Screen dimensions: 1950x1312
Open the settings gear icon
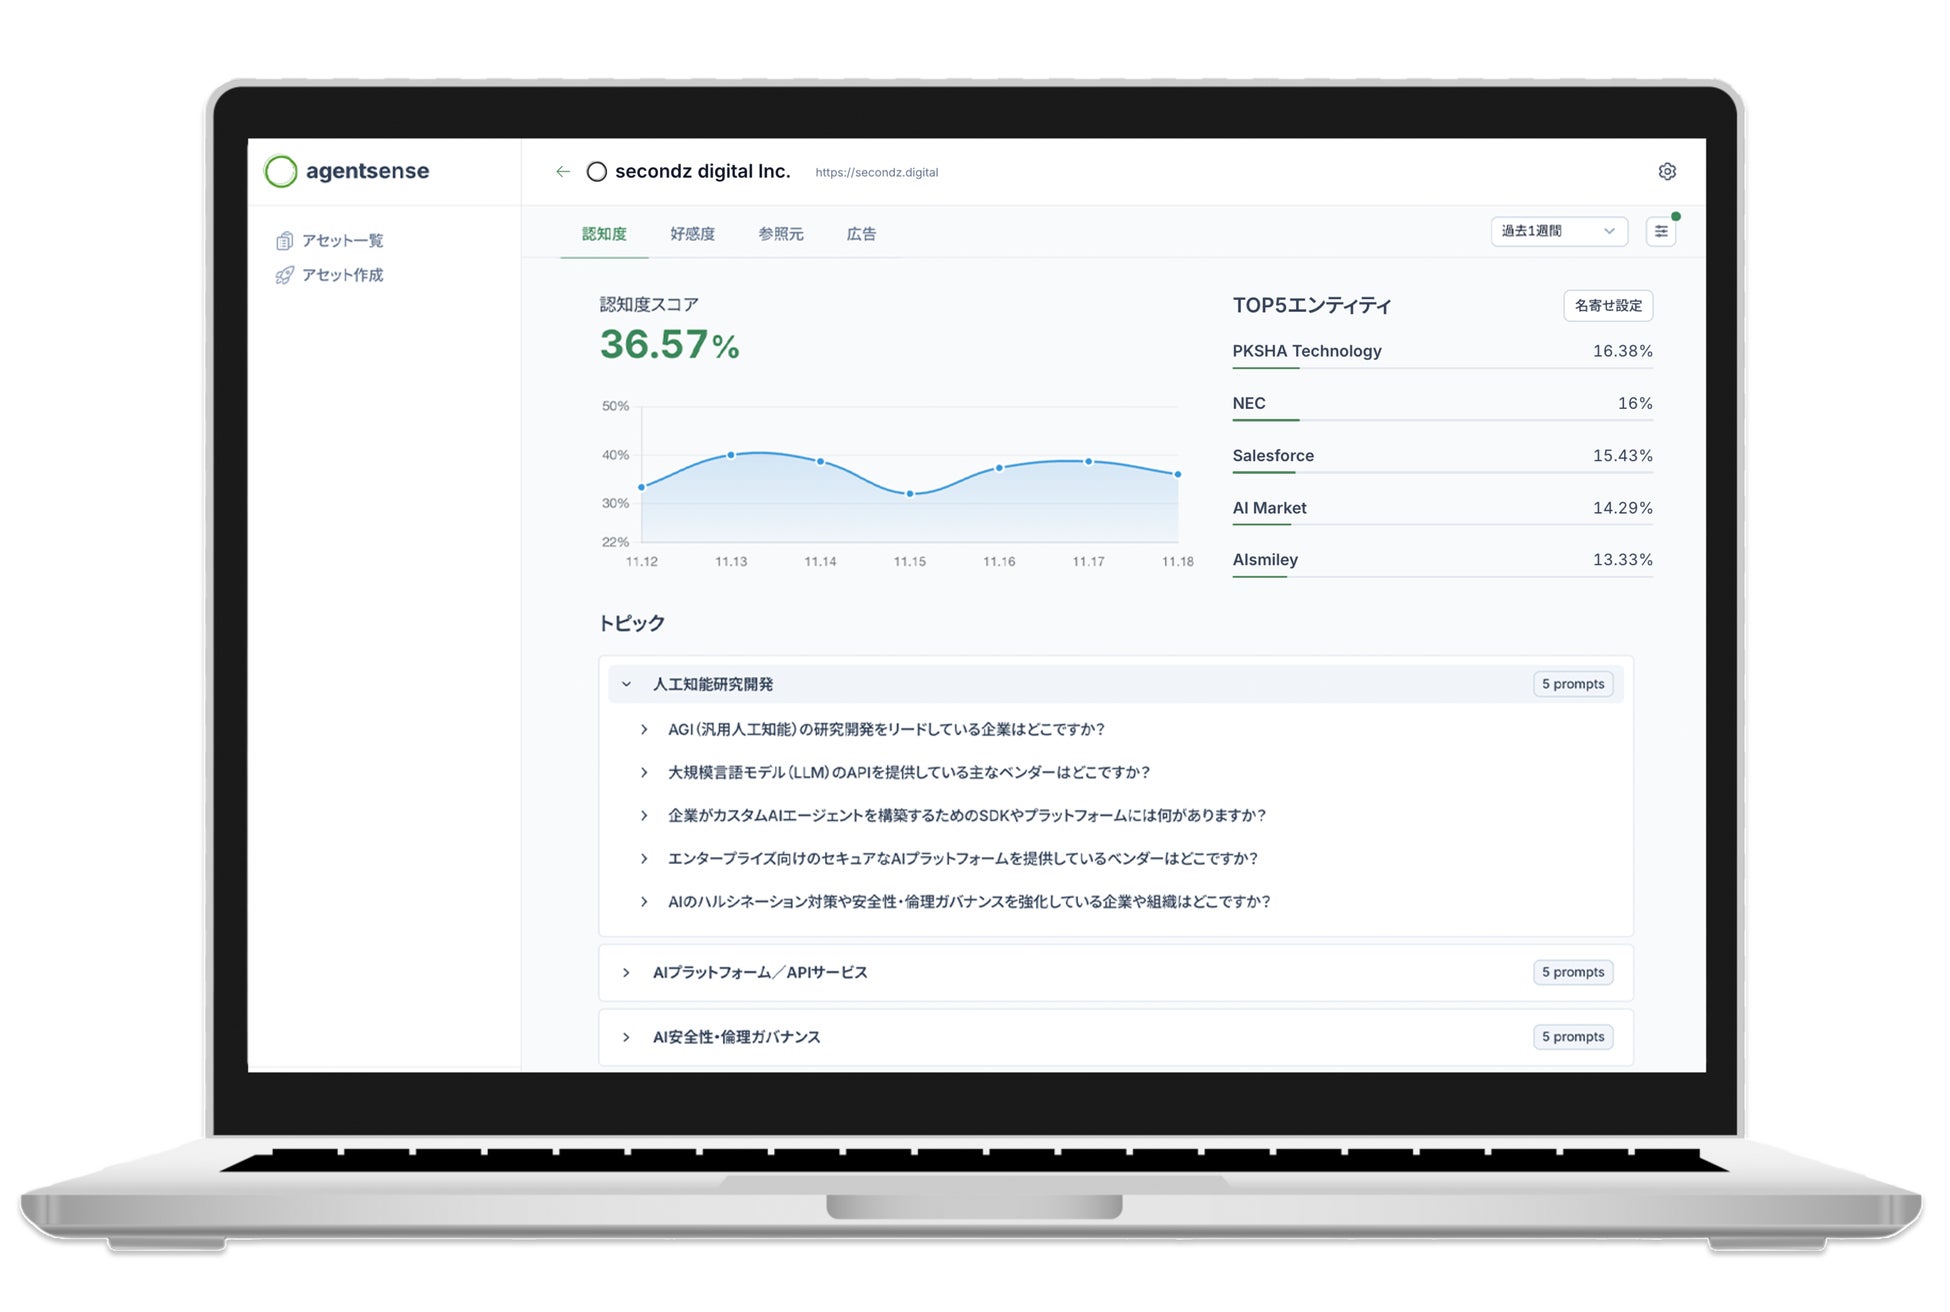pos(1667,172)
